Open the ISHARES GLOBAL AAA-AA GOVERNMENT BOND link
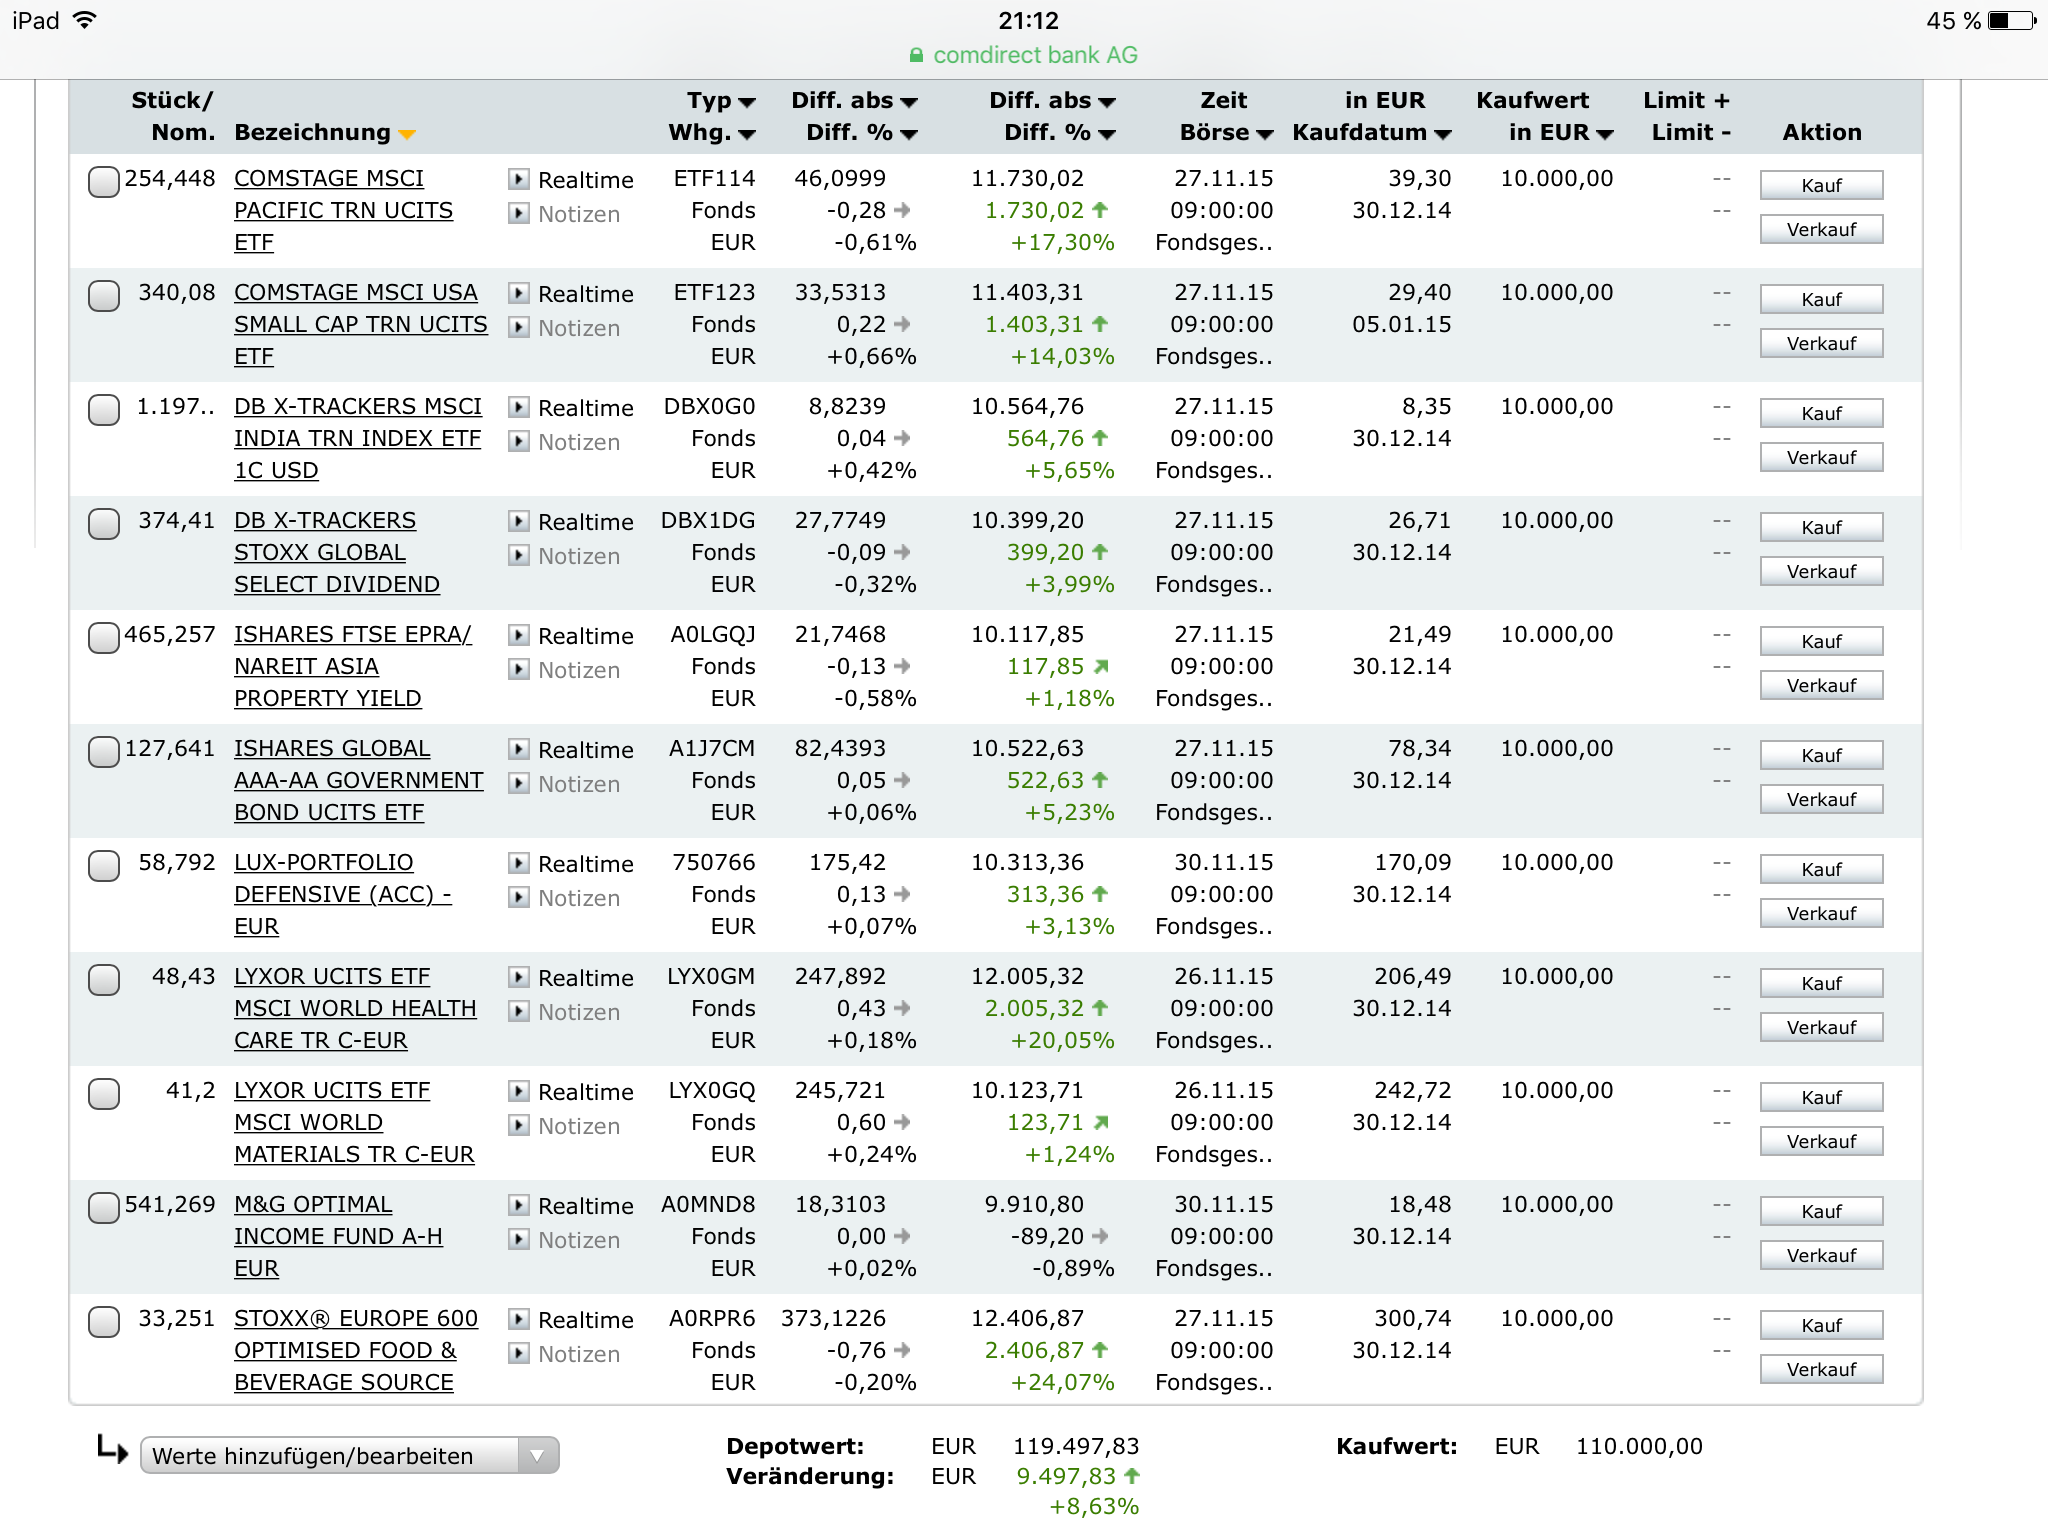2048x1536 pixels. click(358, 780)
